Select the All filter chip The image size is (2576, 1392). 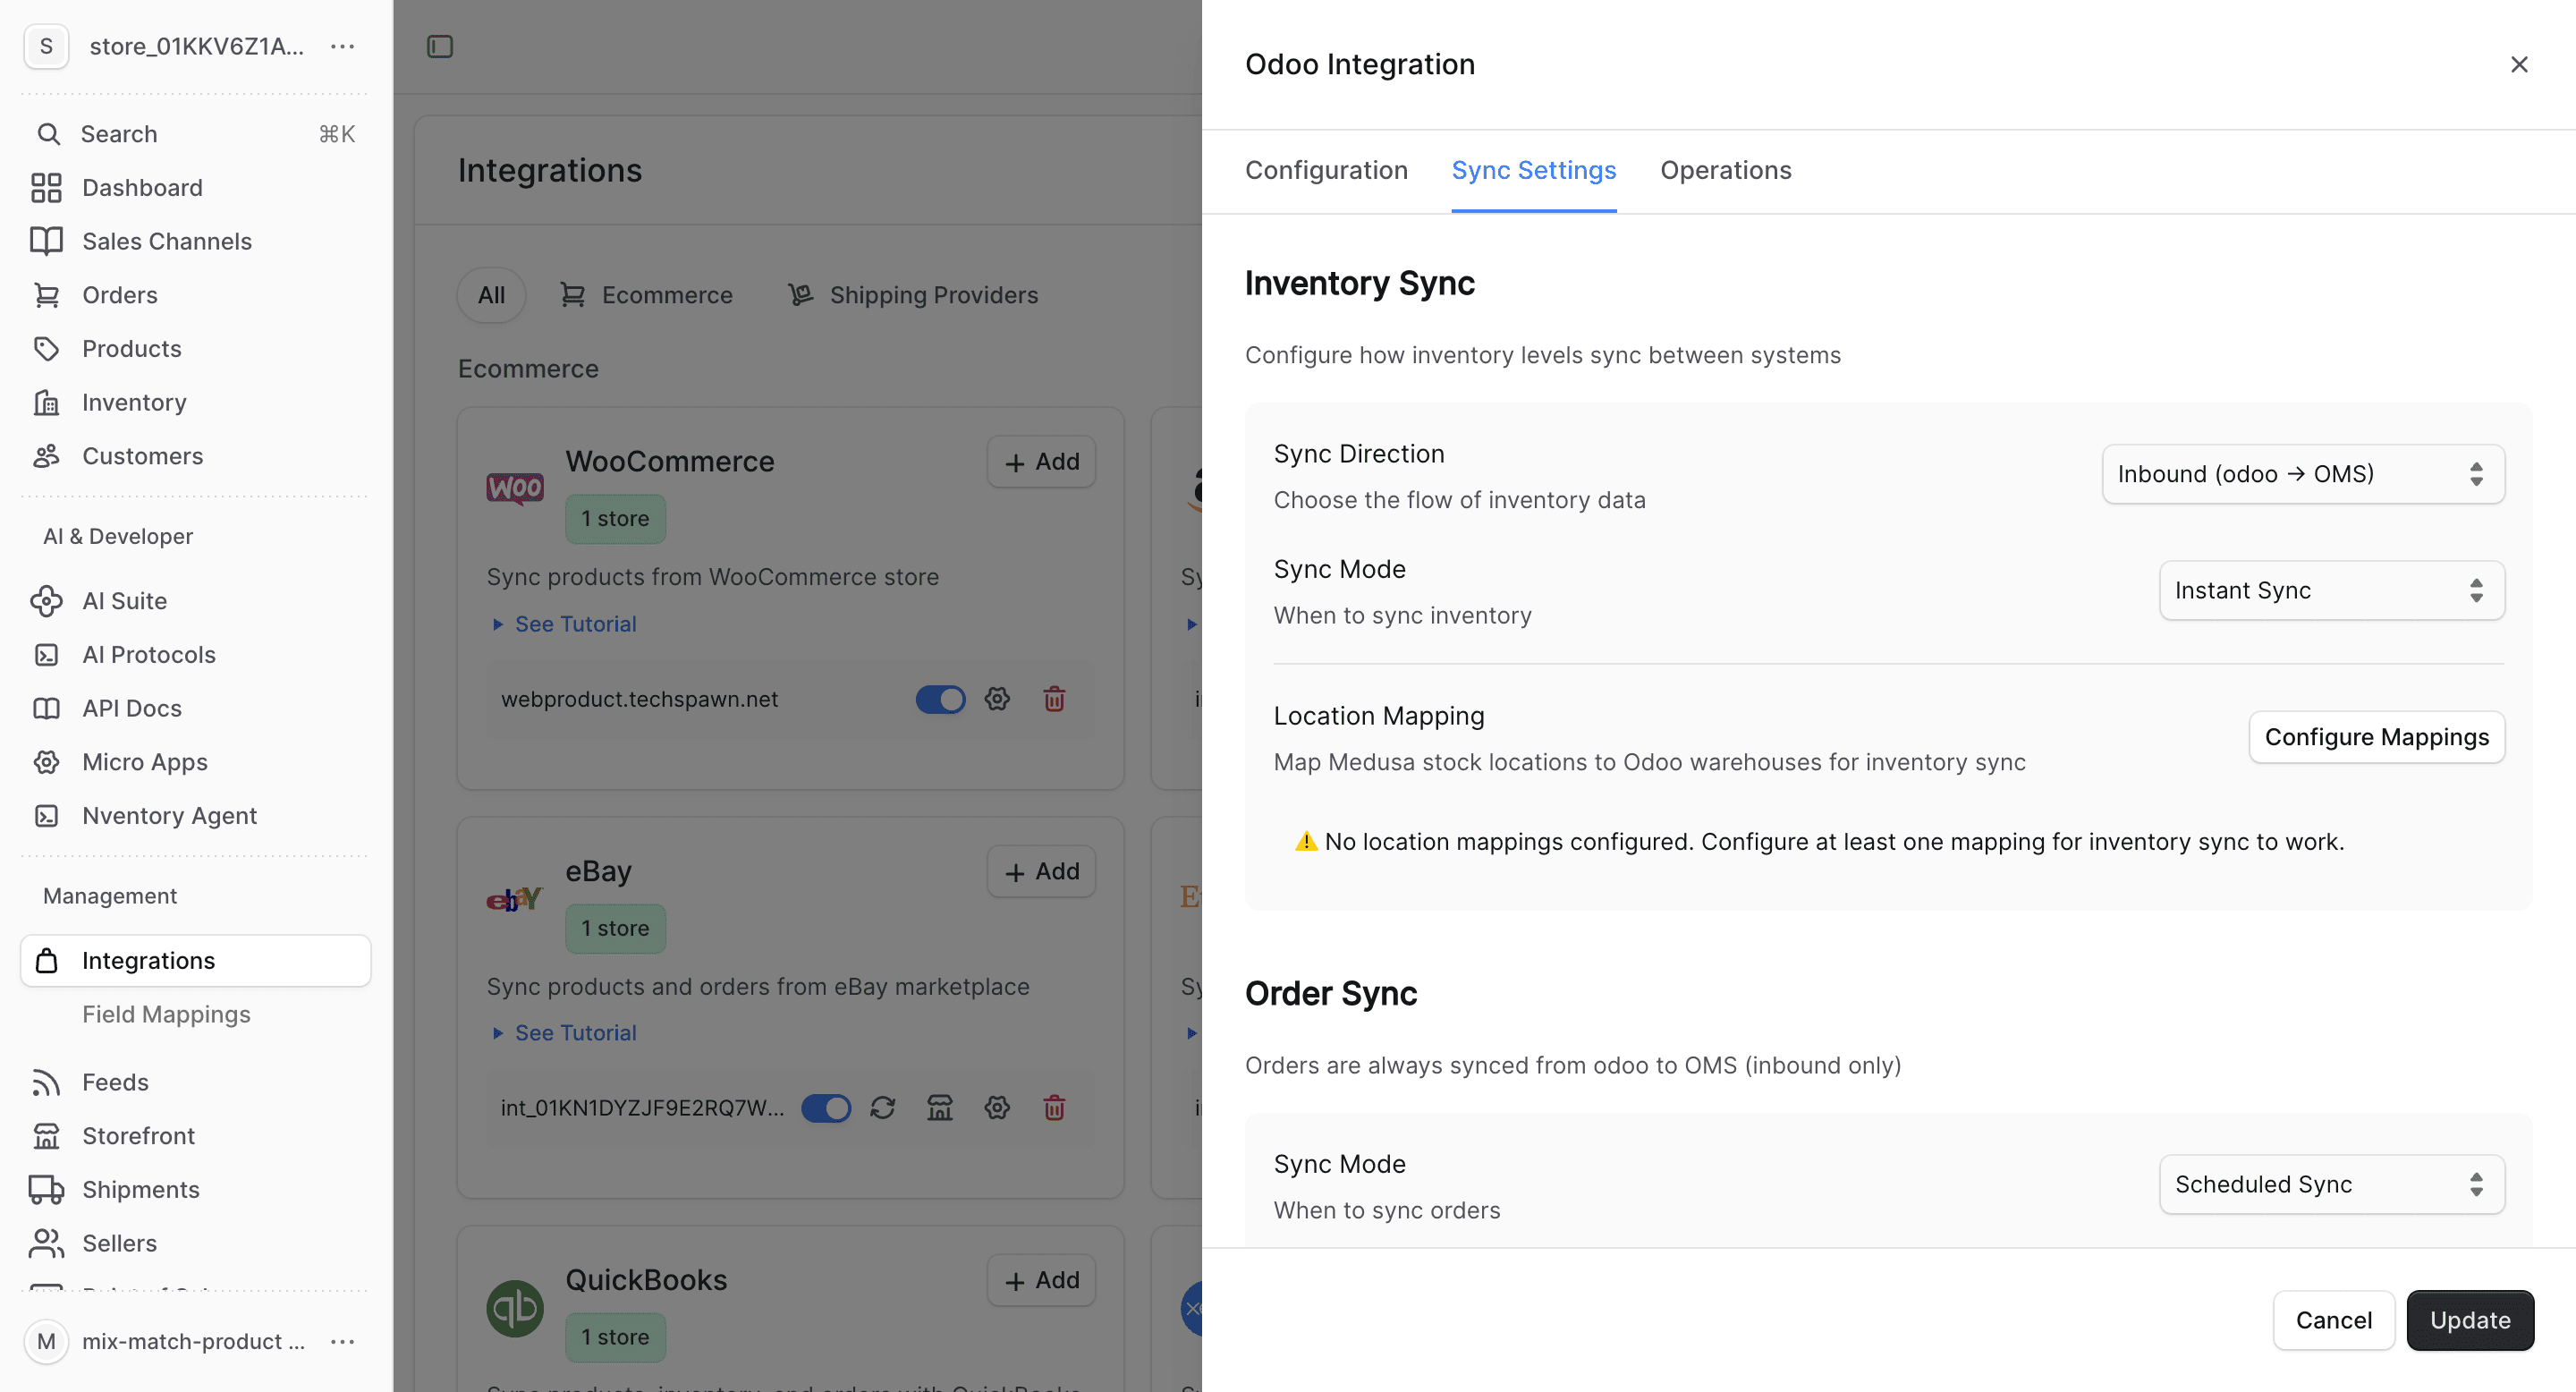click(x=491, y=295)
